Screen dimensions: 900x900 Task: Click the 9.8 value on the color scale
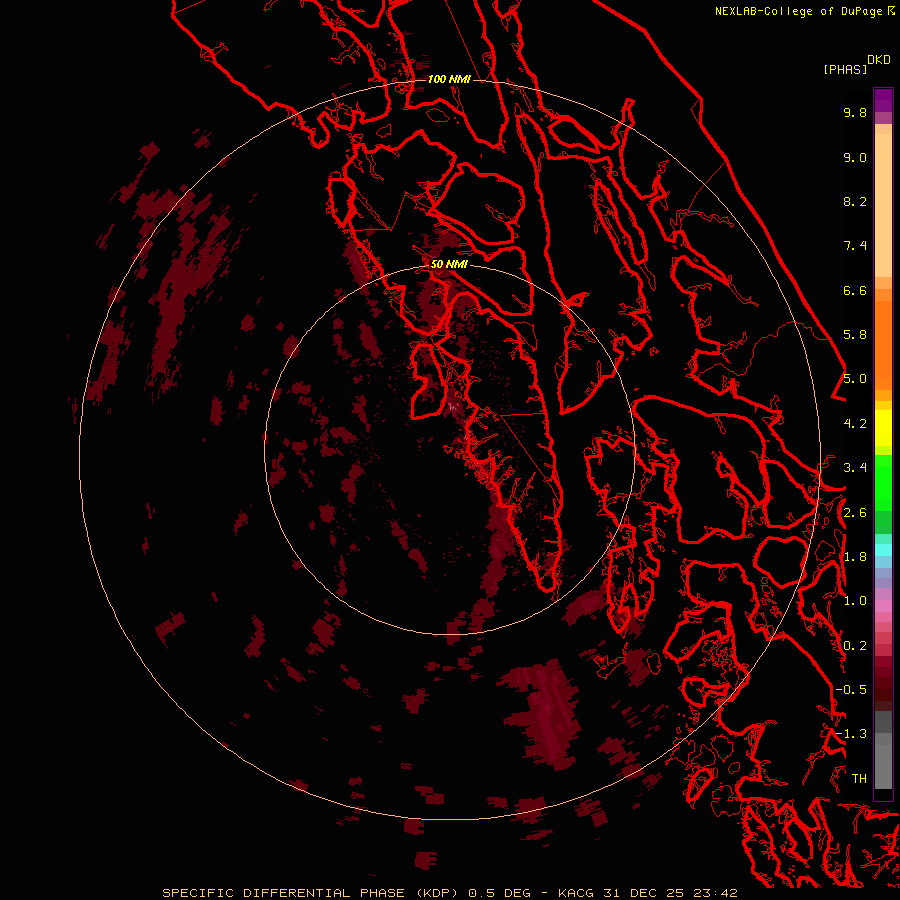[855, 112]
